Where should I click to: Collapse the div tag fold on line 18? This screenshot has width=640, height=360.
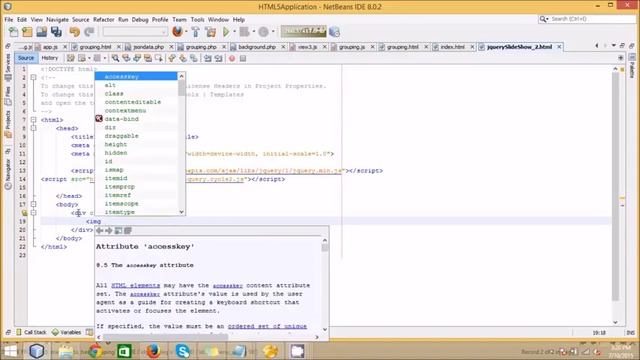click(33, 213)
